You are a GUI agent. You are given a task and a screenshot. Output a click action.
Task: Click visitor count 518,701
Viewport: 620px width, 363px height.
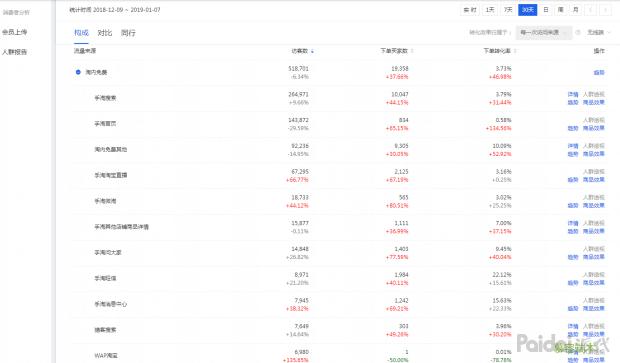pos(299,68)
